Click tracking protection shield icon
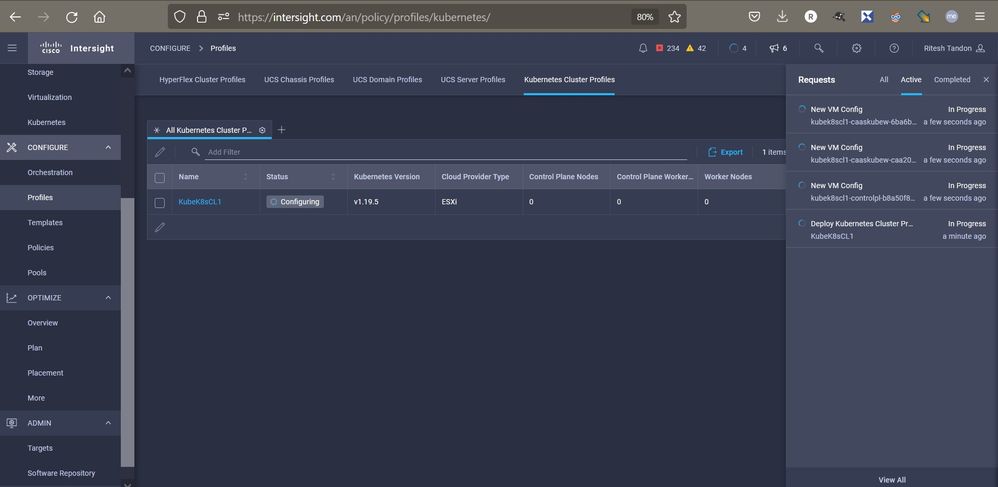 [x=180, y=17]
